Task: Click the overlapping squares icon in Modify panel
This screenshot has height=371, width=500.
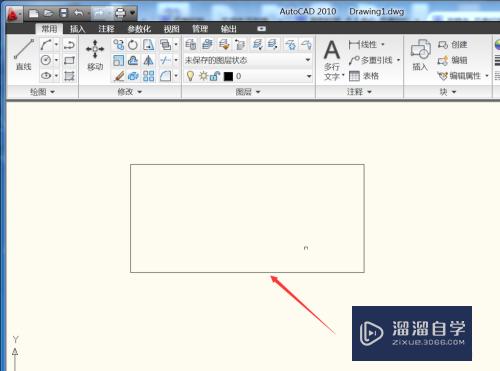Action: pos(165,44)
